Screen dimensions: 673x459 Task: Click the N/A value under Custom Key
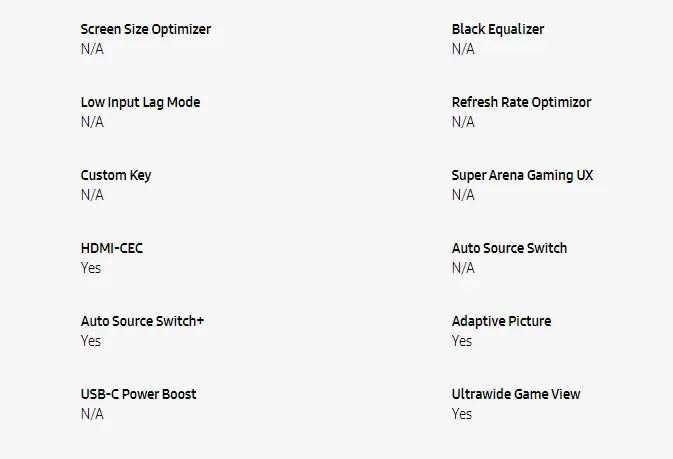coord(92,195)
